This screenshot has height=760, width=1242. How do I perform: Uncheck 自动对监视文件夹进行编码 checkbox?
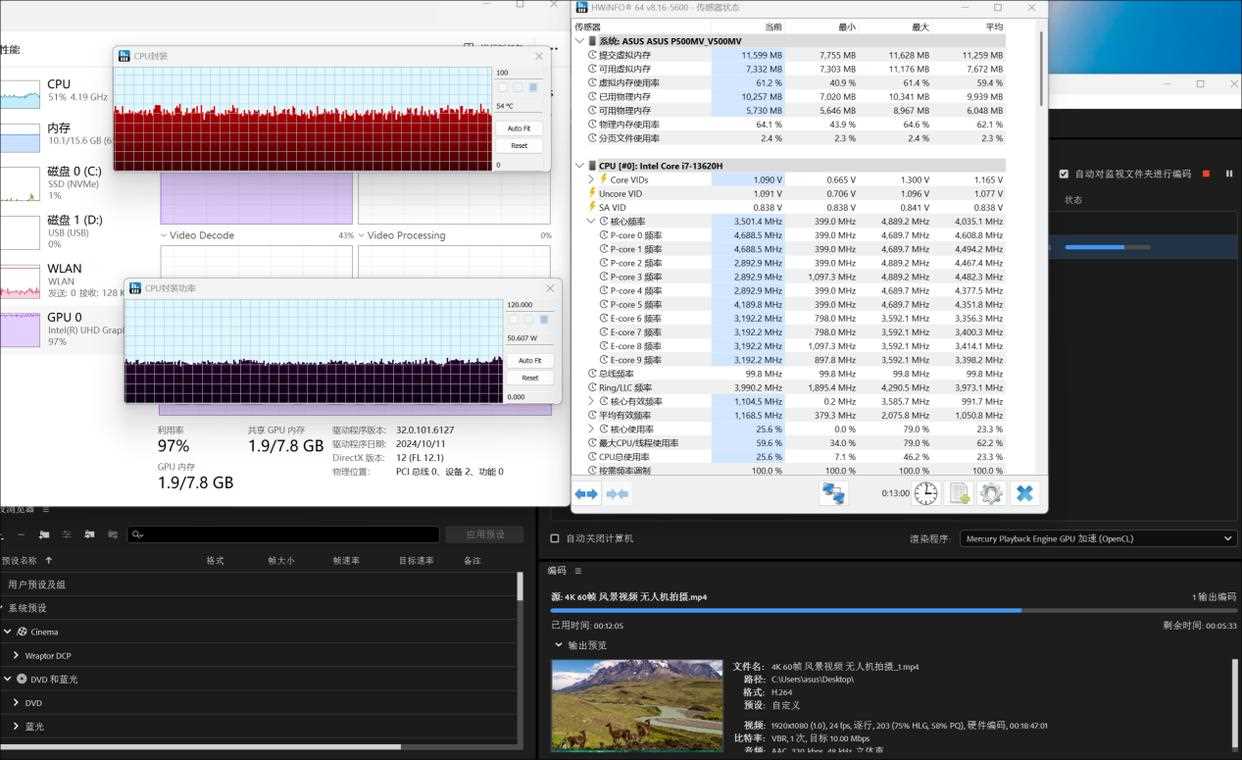1064,174
